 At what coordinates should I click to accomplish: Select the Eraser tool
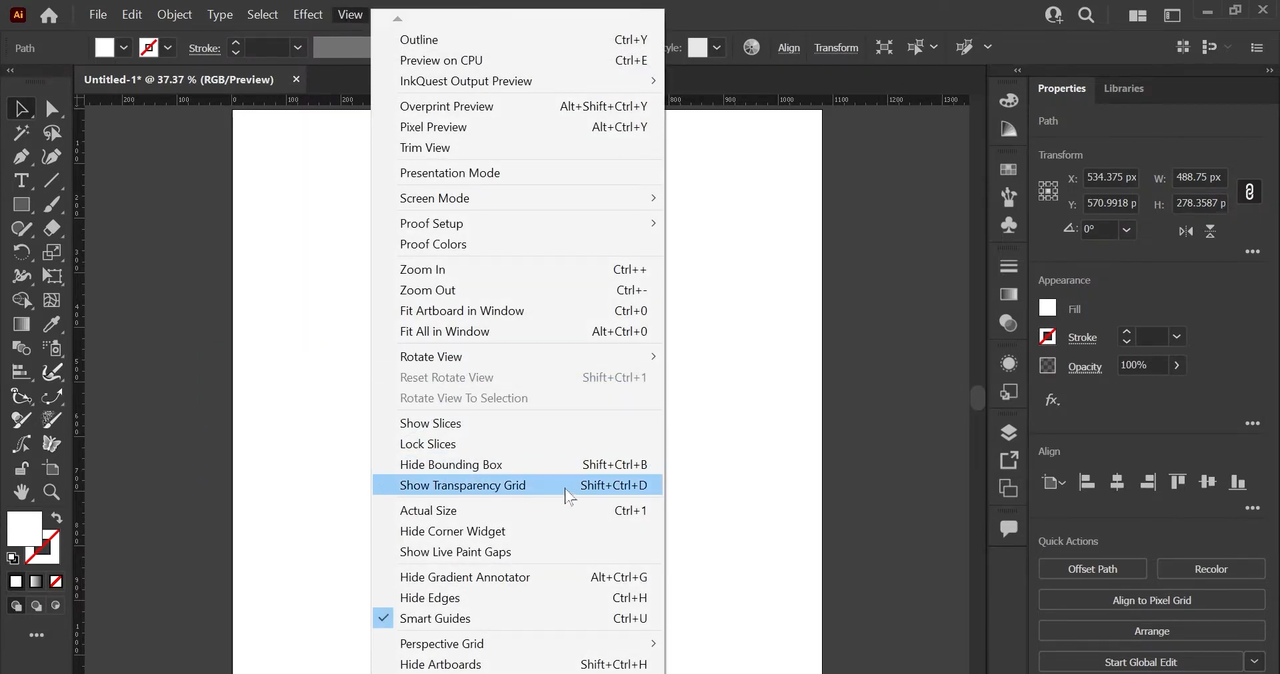tap(52, 228)
